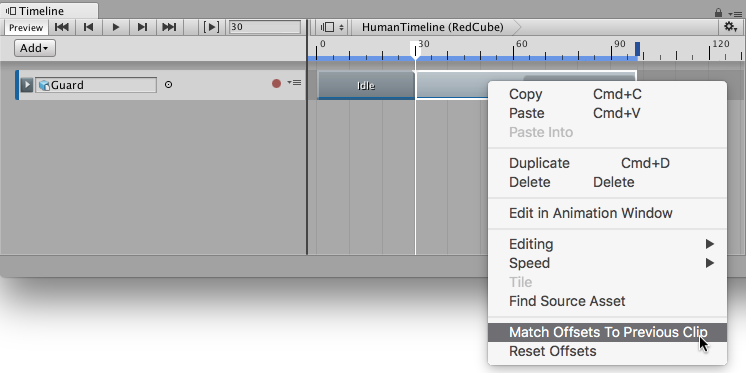This screenshot has width=746, height=373.
Task: Enable recording on the Guard track
Action: coord(276,84)
